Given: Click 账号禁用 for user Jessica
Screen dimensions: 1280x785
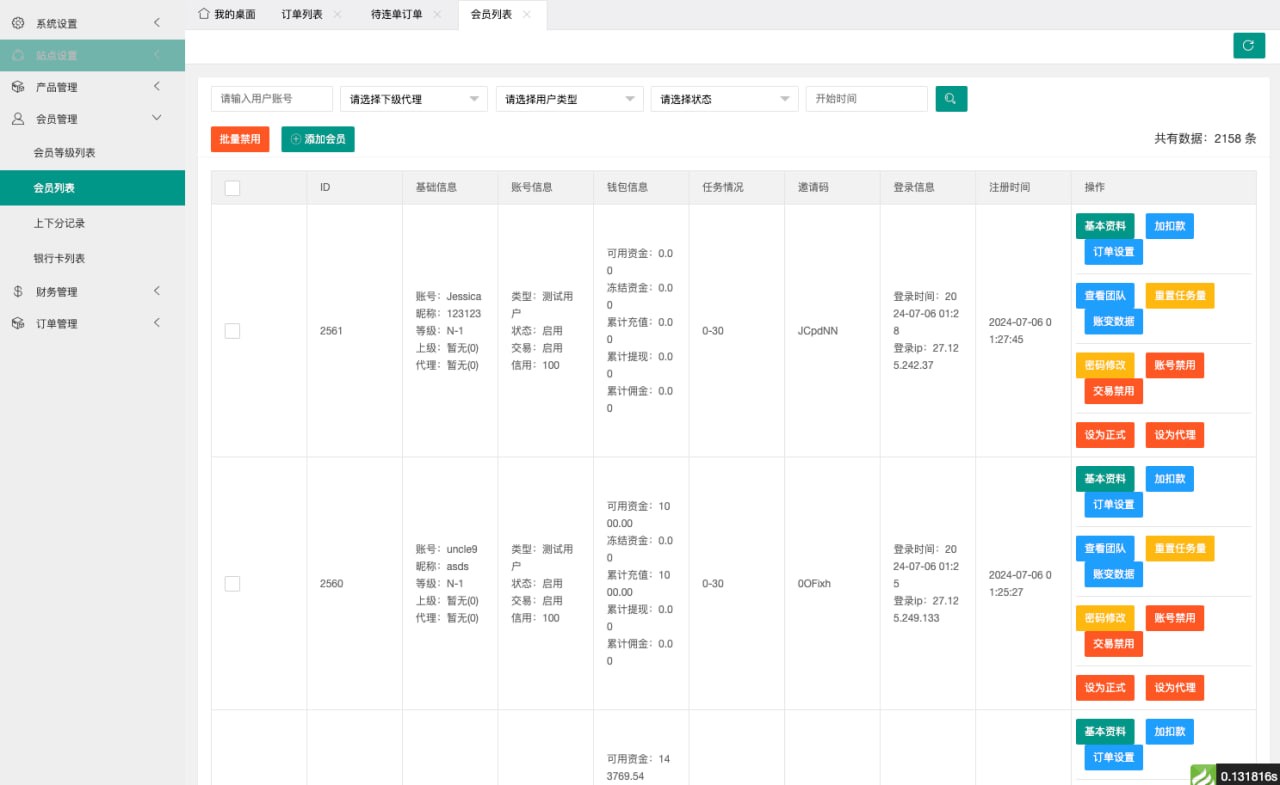Looking at the screenshot, I should (1175, 365).
